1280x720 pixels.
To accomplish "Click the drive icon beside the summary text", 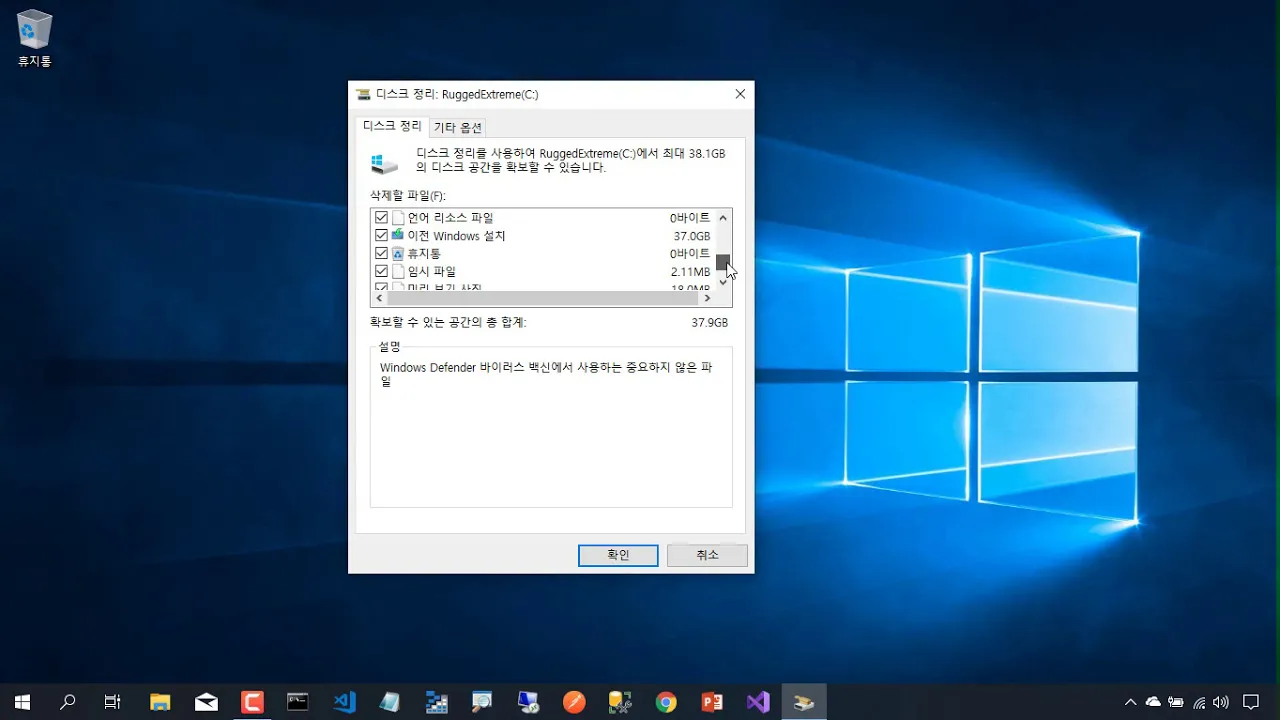I will click(385, 164).
